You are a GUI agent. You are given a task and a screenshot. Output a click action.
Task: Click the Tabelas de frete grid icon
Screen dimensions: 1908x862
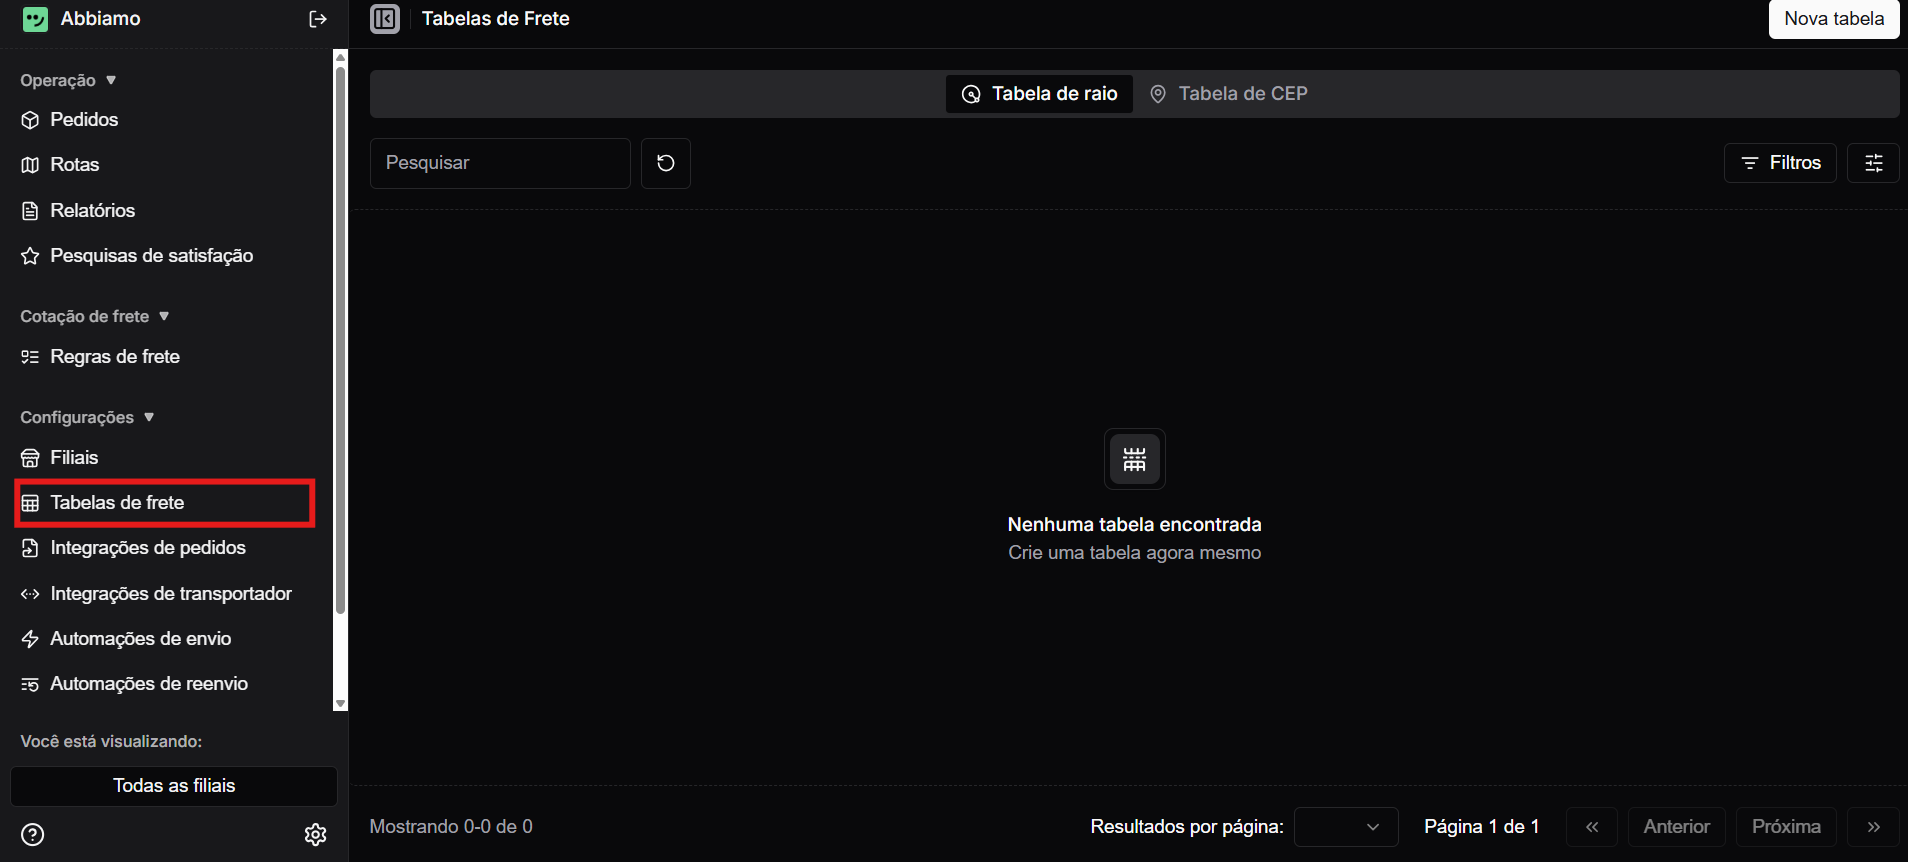click(x=30, y=503)
